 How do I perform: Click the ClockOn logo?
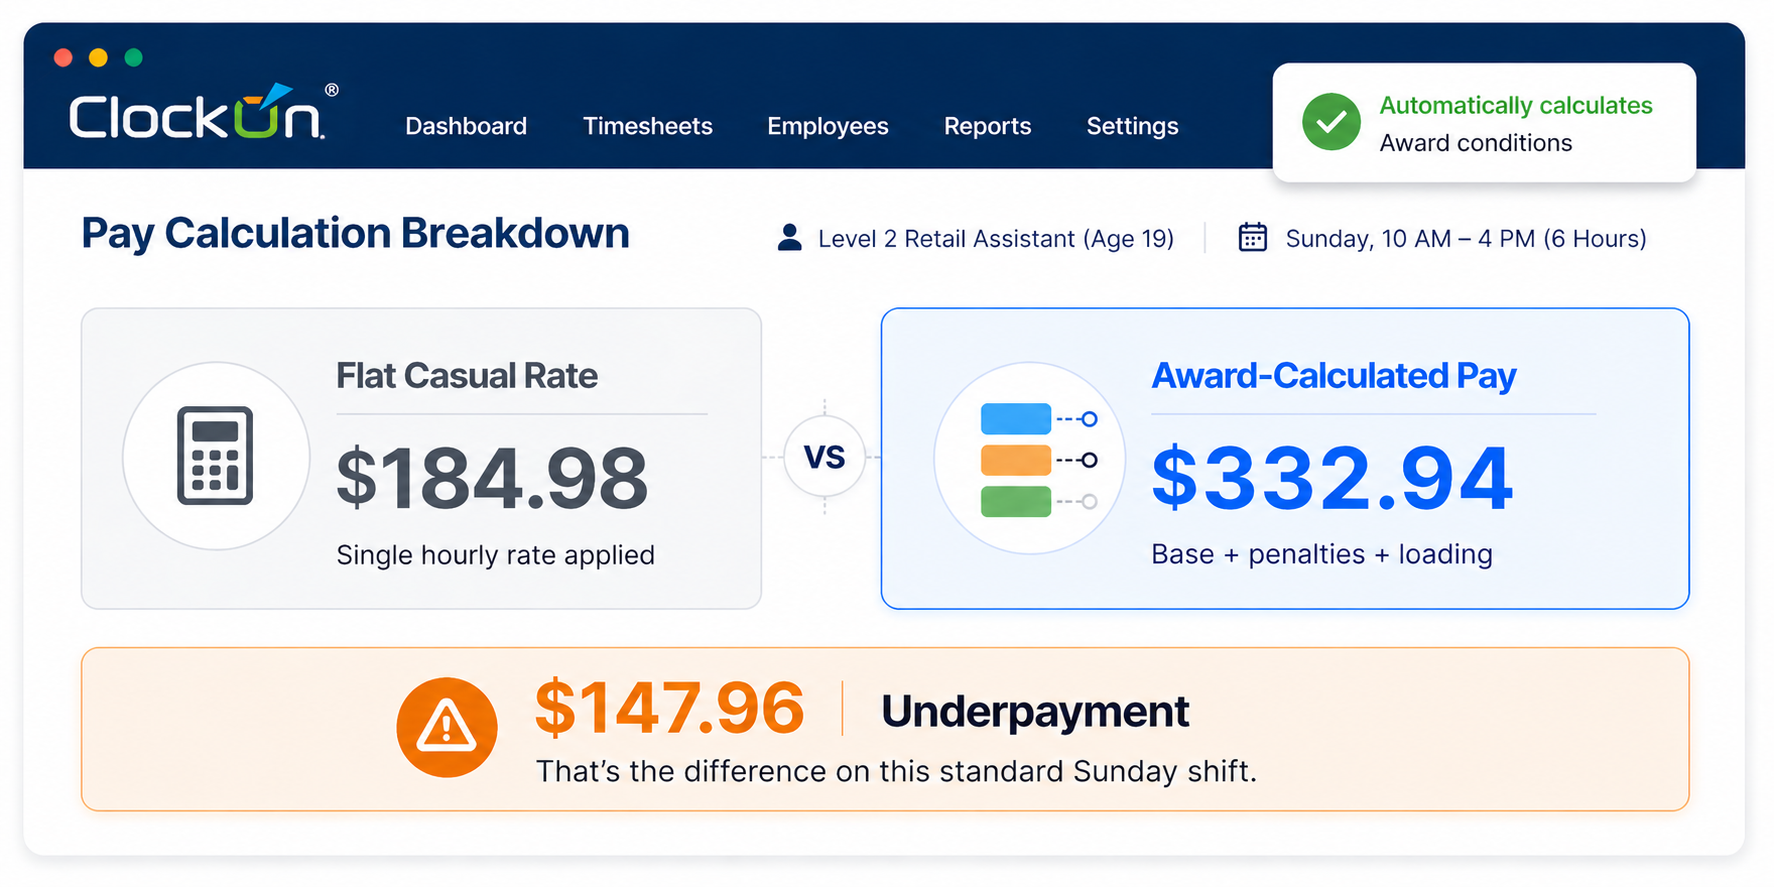pyautogui.click(x=196, y=115)
